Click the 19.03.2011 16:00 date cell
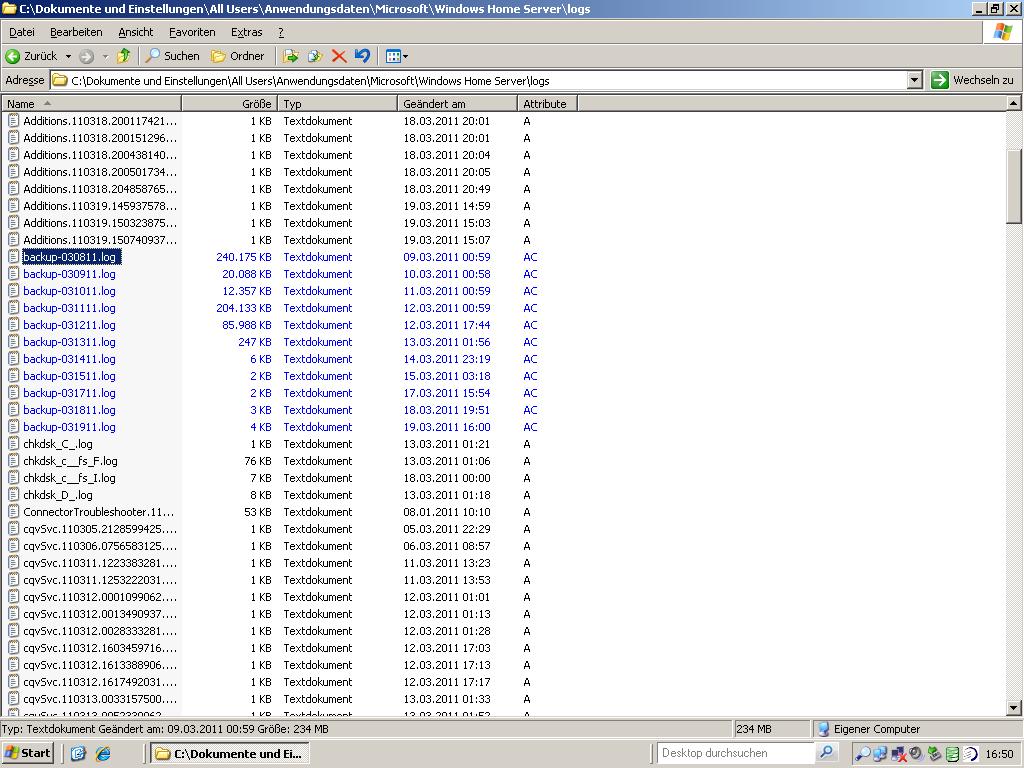This screenshot has height=768, width=1024. [x=447, y=426]
